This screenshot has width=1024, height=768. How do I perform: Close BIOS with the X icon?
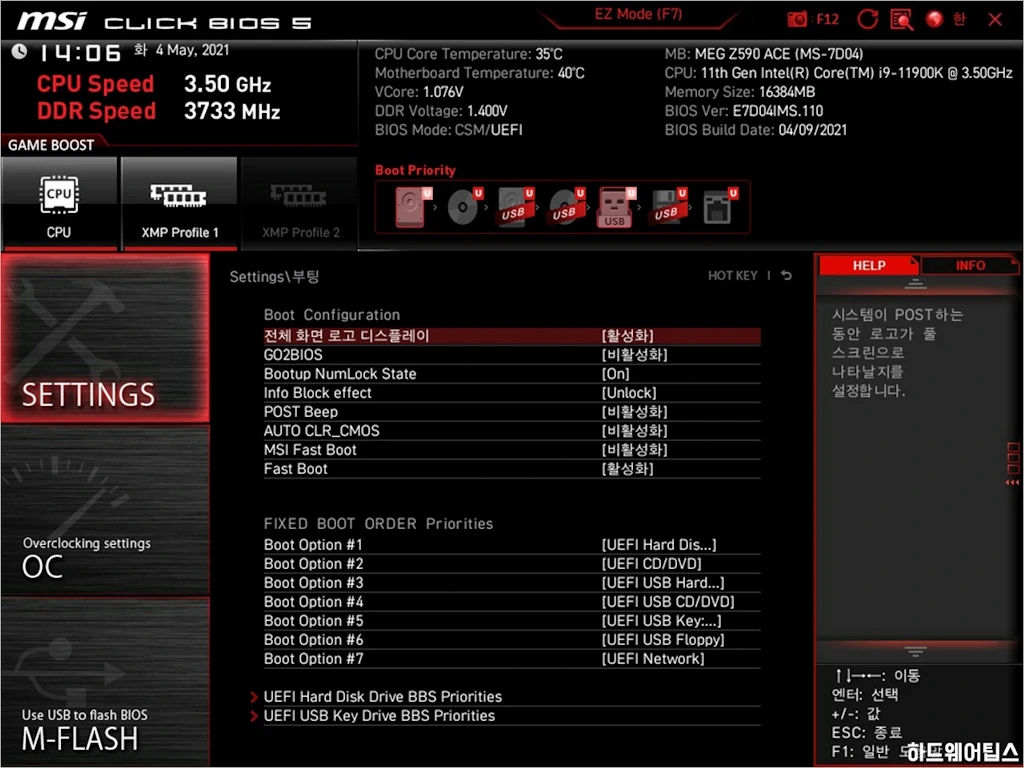(995, 20)
